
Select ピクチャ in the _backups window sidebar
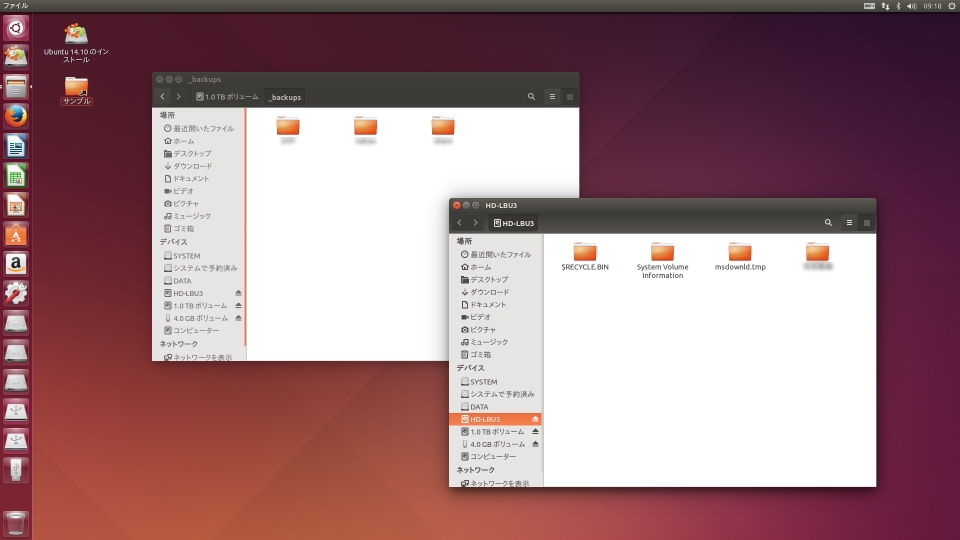199,203
